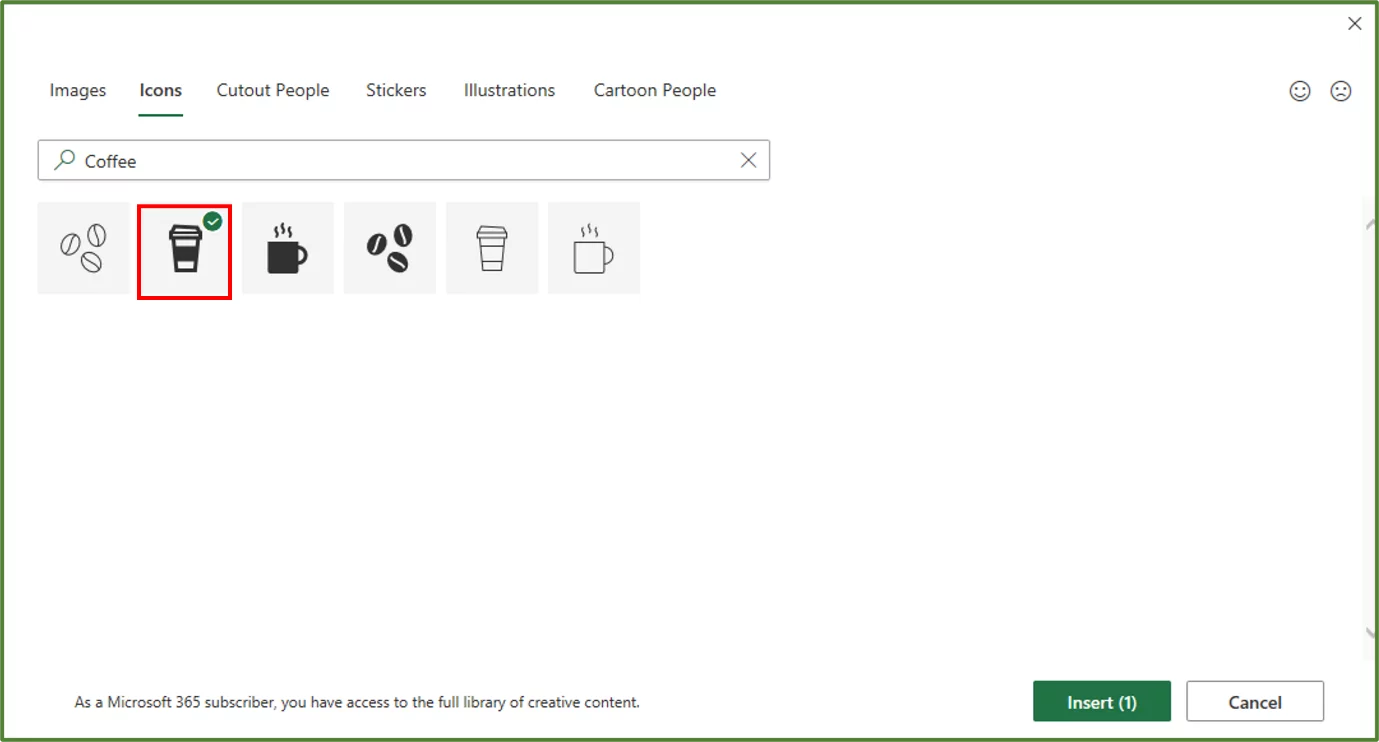Give positive feedback with the smiley face icon

(x=1300, y=90)
